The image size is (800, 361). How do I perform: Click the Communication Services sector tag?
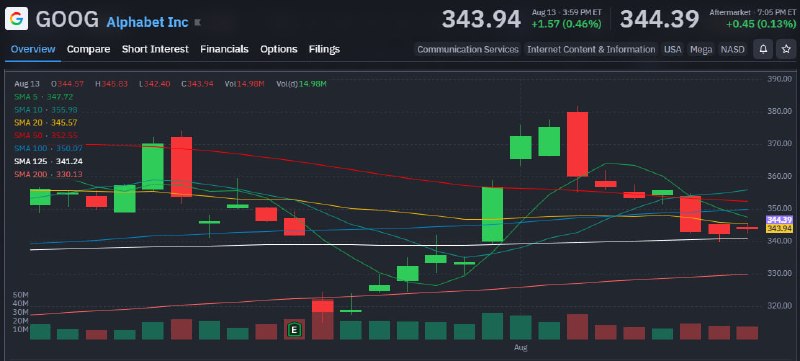[468, 49]
